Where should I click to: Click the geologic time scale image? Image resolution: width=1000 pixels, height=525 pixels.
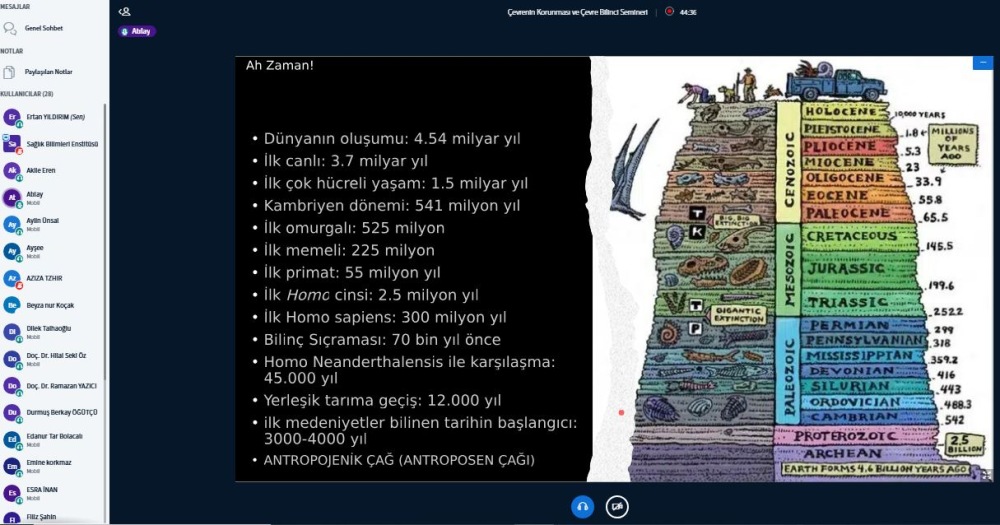tap(794, 269)
